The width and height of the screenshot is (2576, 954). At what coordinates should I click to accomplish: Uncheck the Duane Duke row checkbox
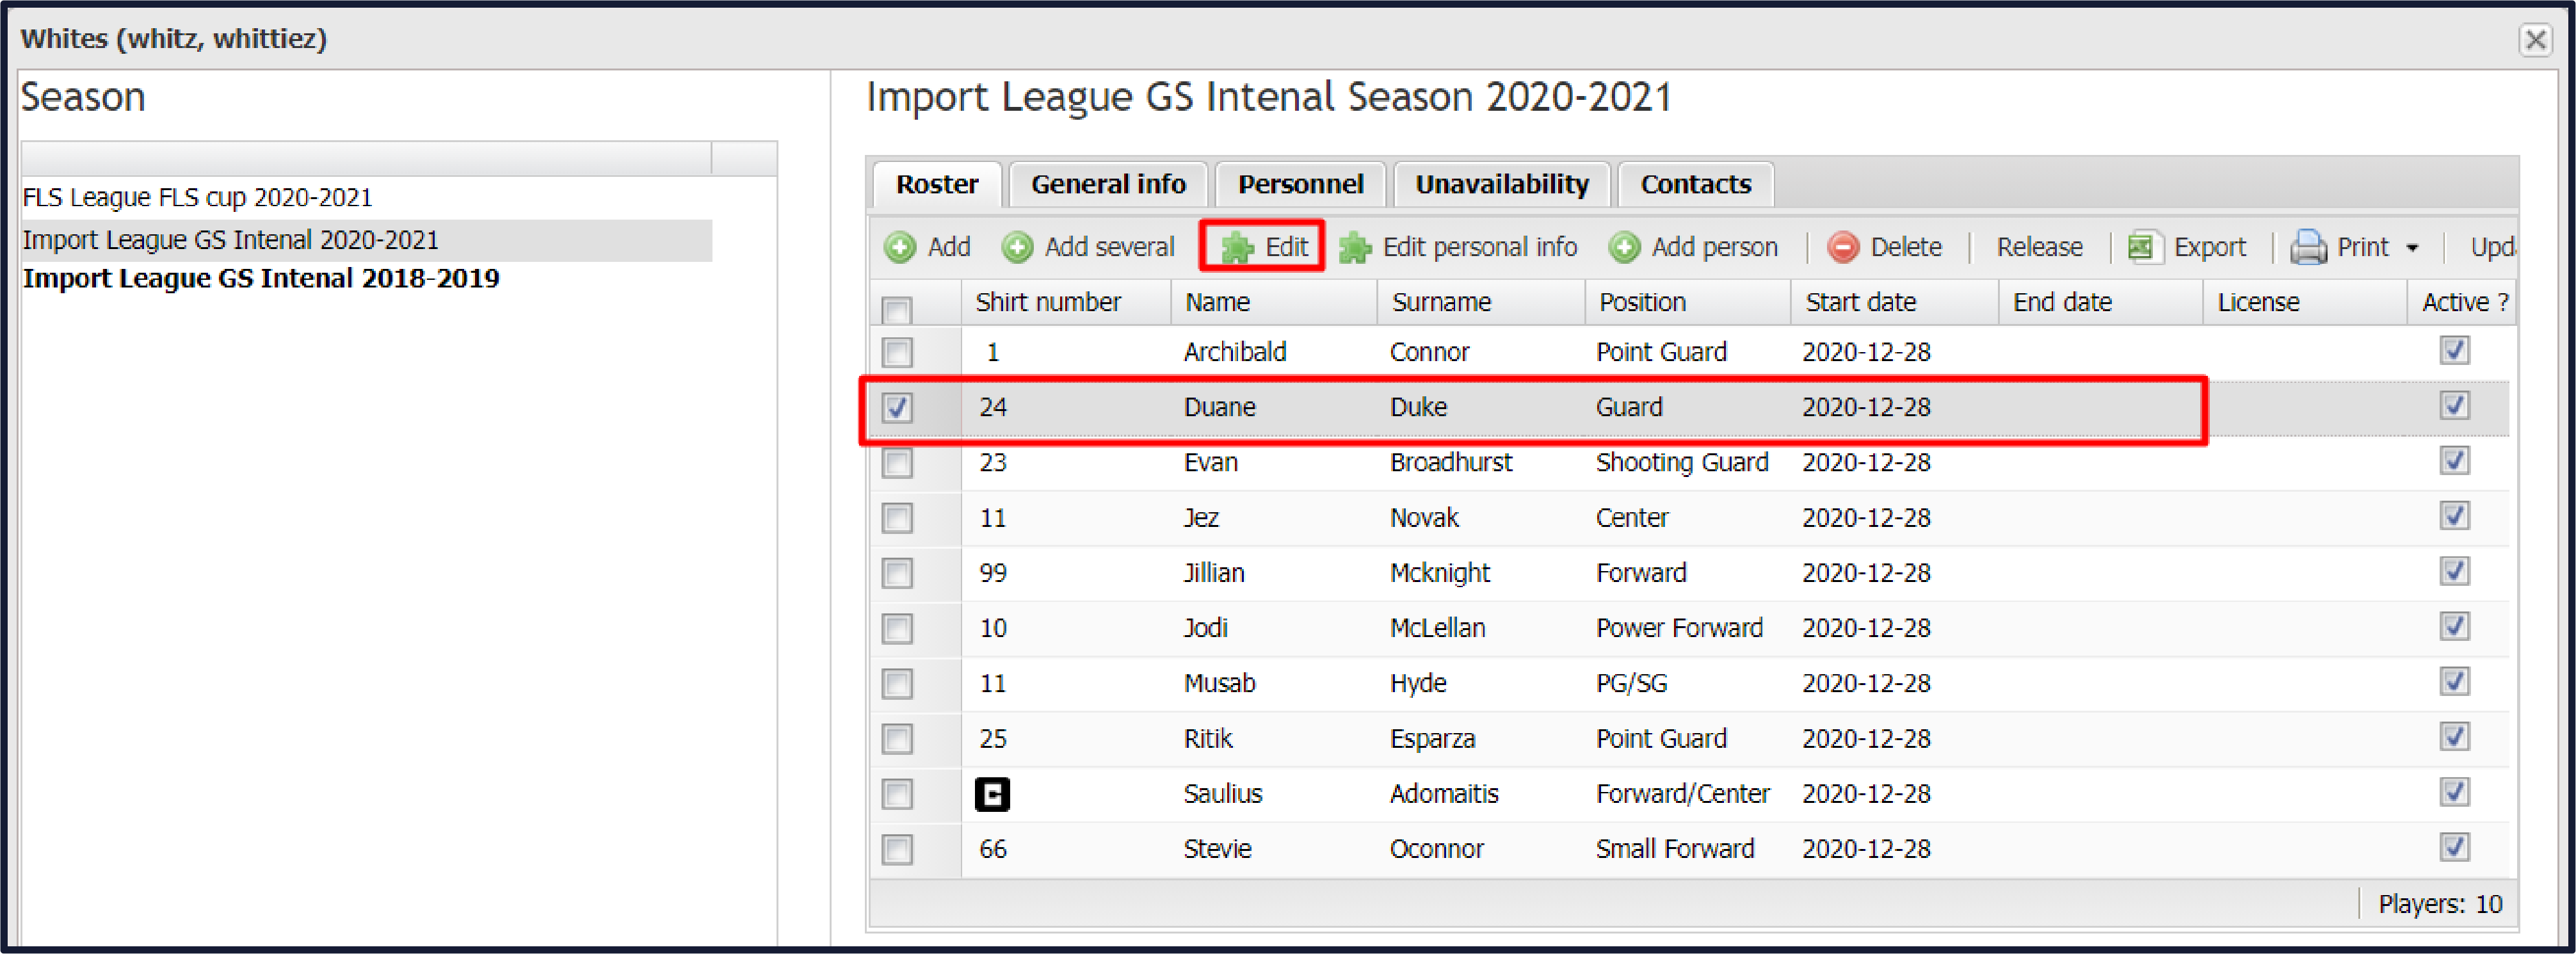pyautogui.click(x=897, y=407)
